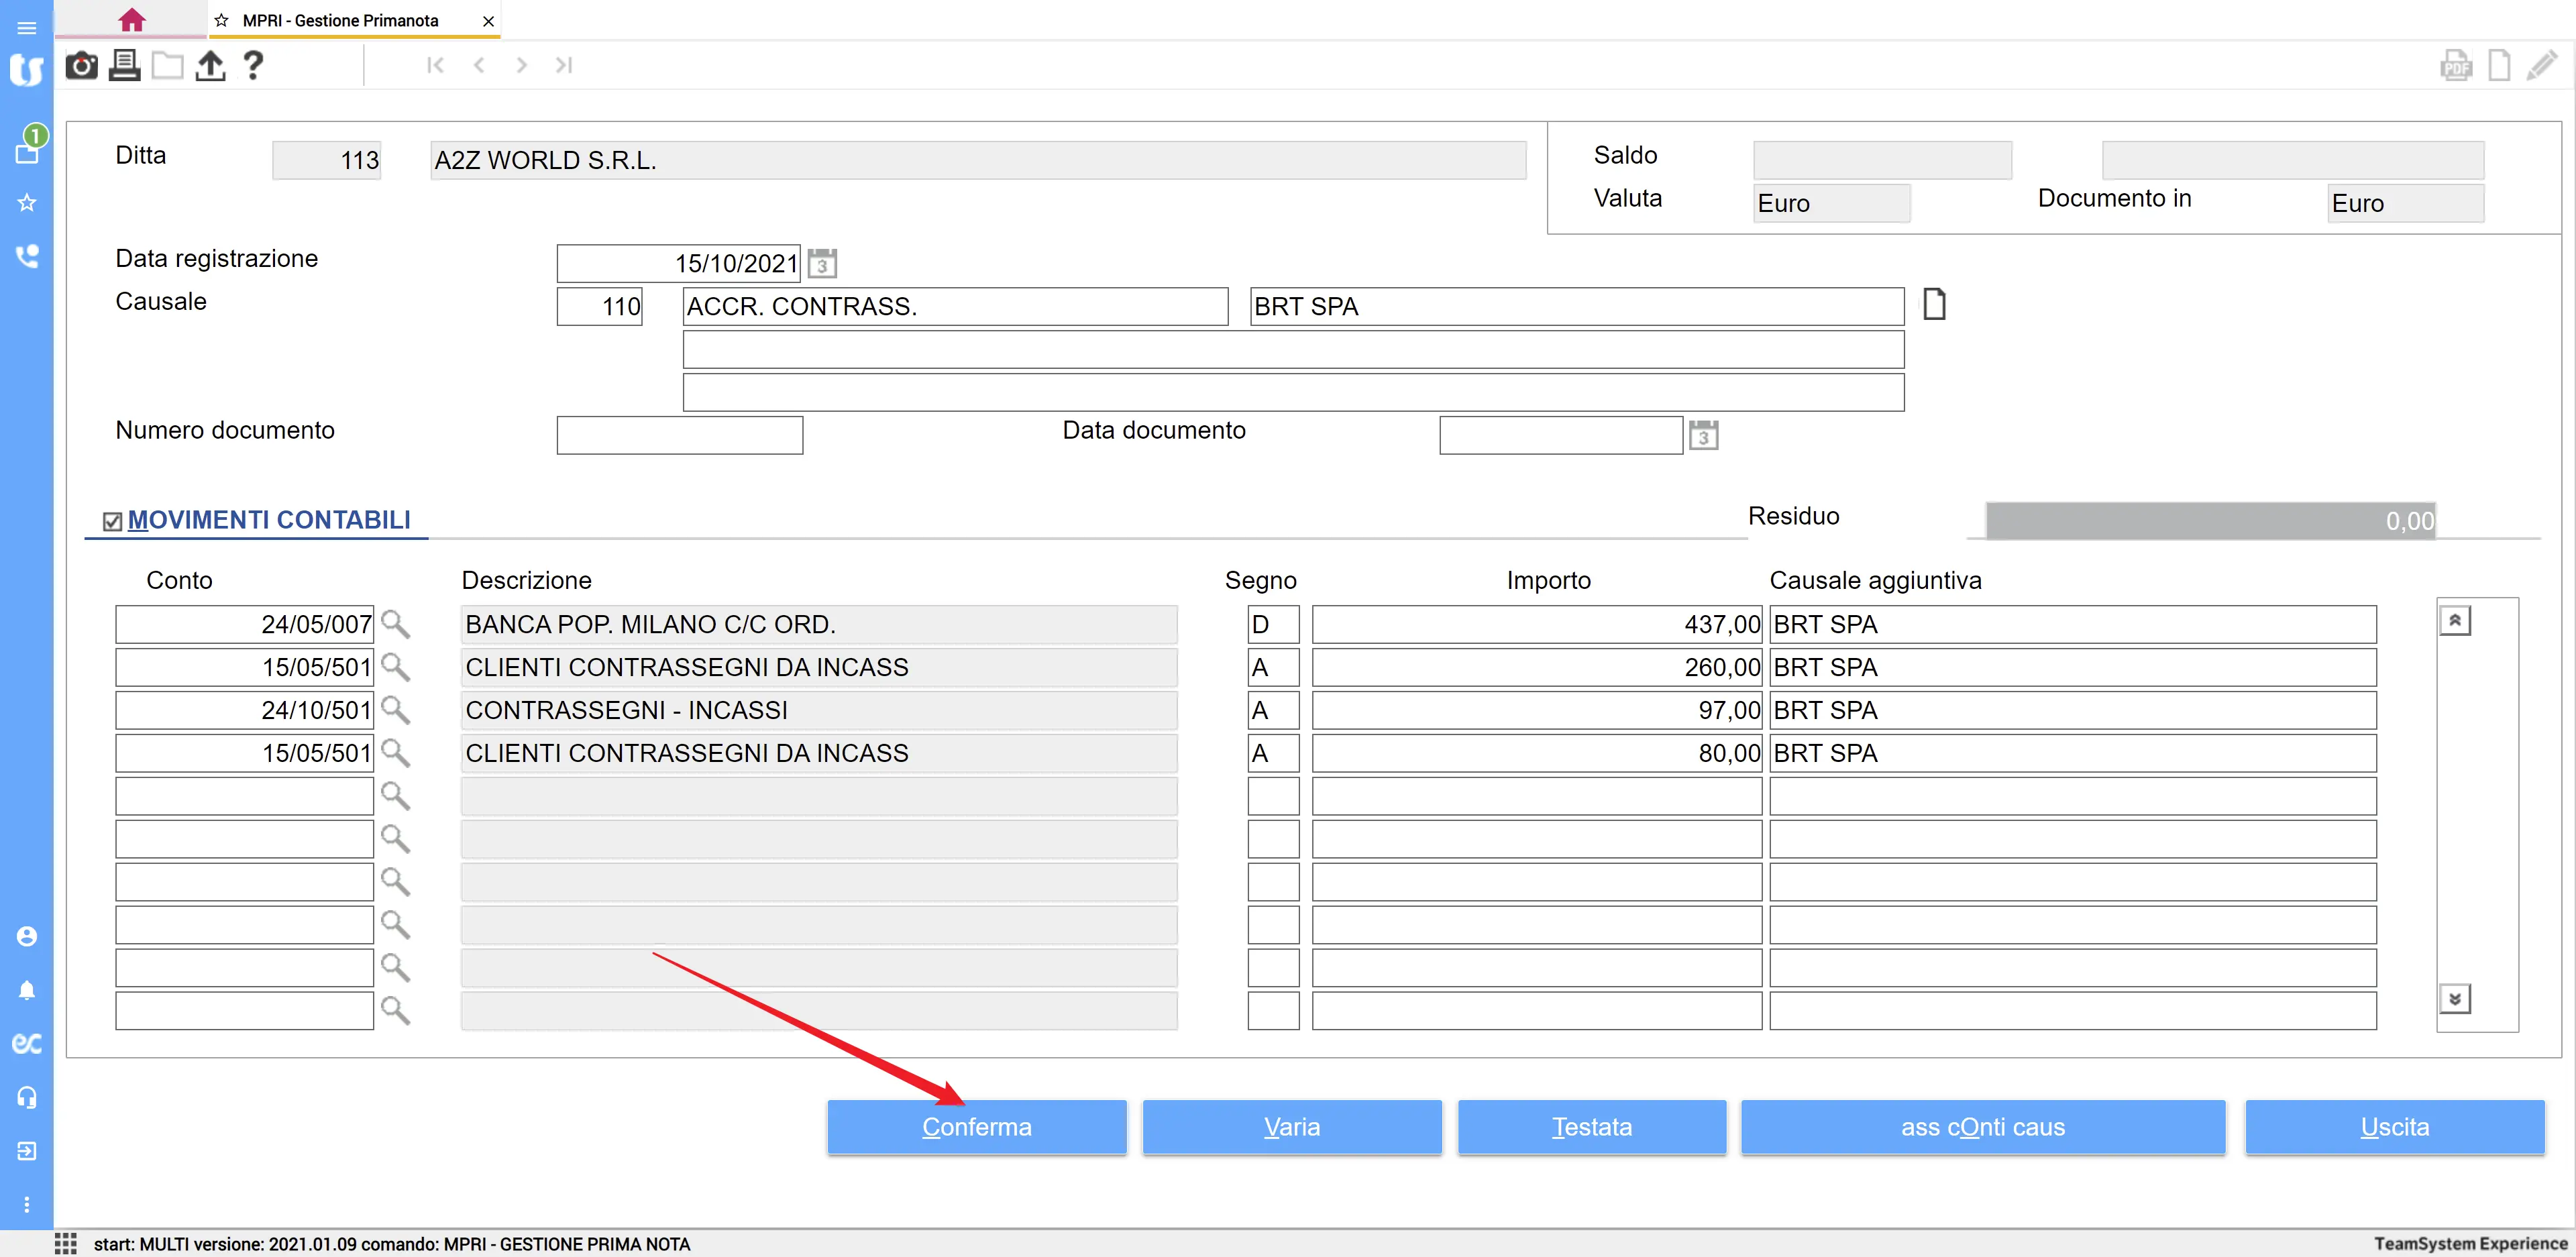
Task: Click the note document icon beside BRT SPA
Action: point(1934,304)
